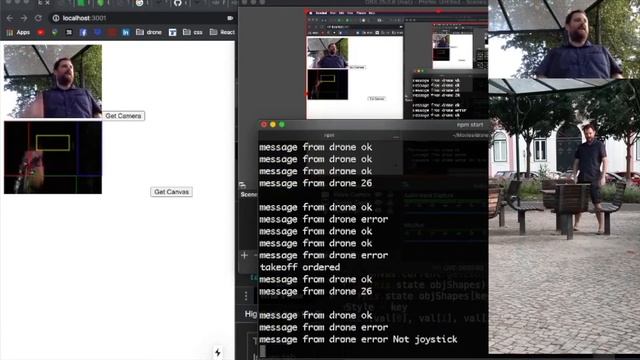Switch to the GitHub browser tab

click(178, 3)
